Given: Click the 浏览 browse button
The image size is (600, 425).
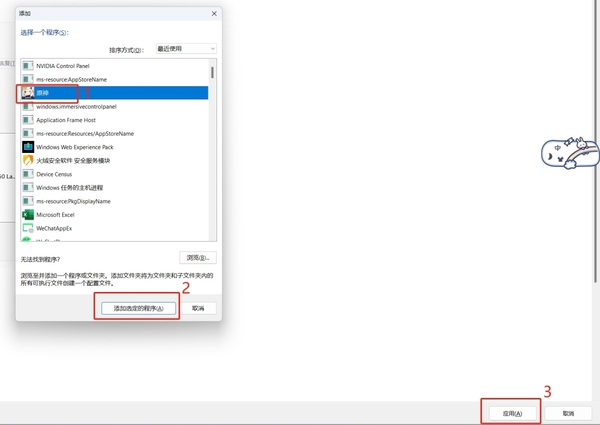Looking at the screenshot, I should (198, 257).
